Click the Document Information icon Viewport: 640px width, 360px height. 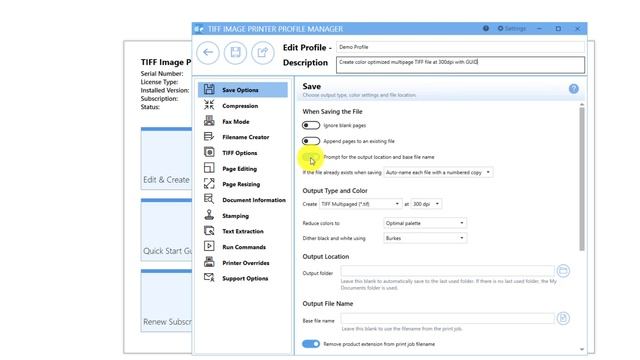point(209,199)
